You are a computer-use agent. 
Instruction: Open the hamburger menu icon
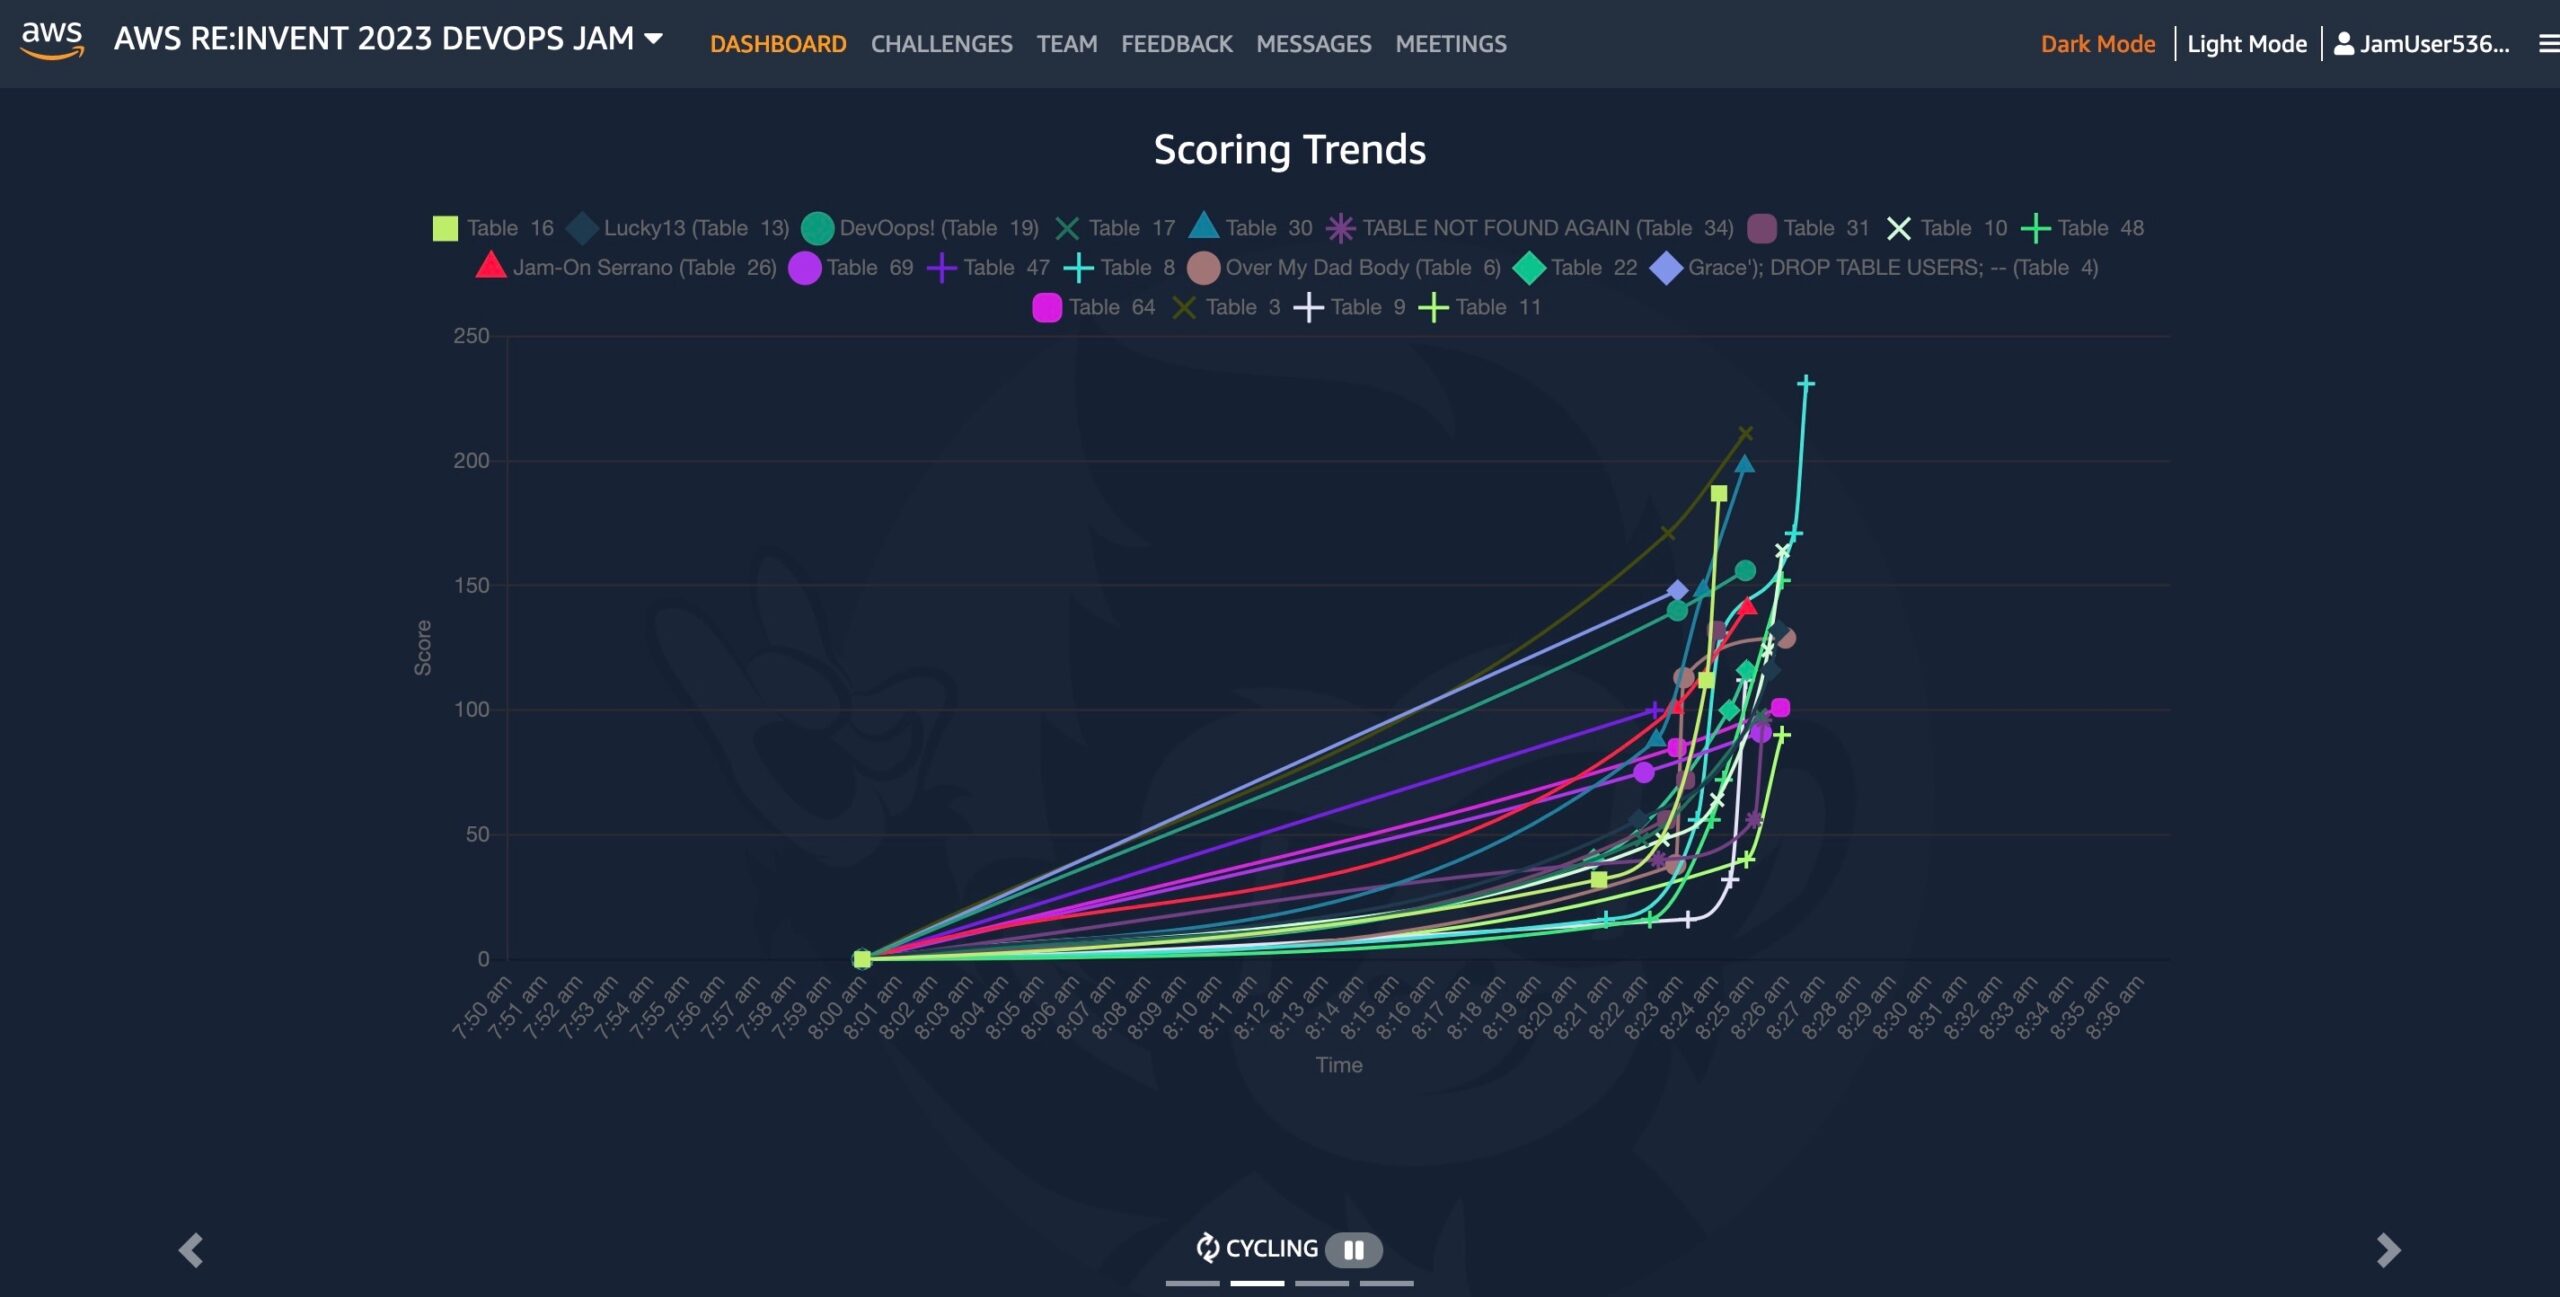pos(2548,44)
